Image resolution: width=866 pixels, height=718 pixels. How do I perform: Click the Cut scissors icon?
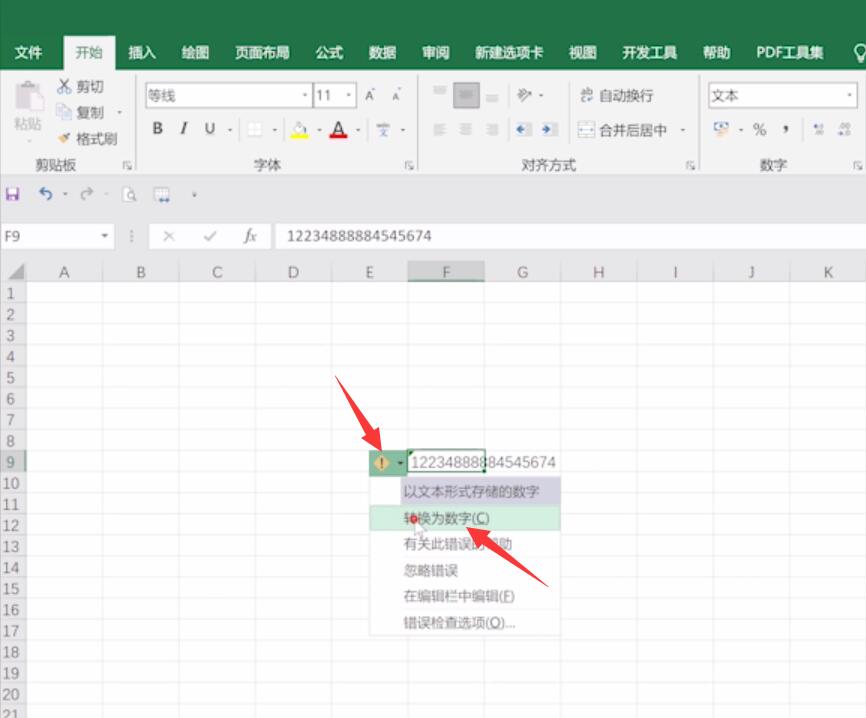click(64, 86)
